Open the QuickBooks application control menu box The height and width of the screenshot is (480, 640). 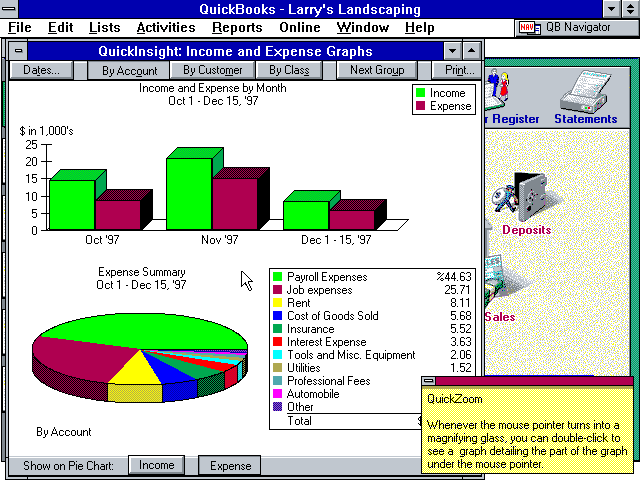9,9
